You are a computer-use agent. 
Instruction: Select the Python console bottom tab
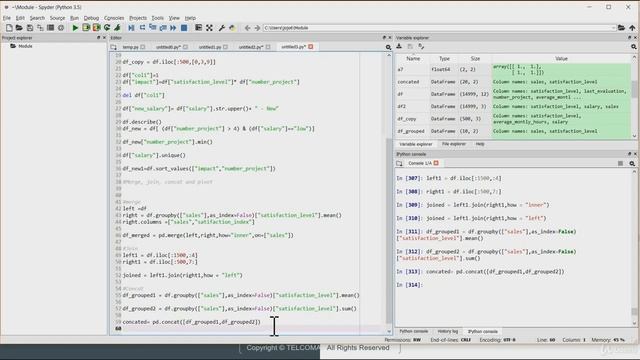coord(413,331)
